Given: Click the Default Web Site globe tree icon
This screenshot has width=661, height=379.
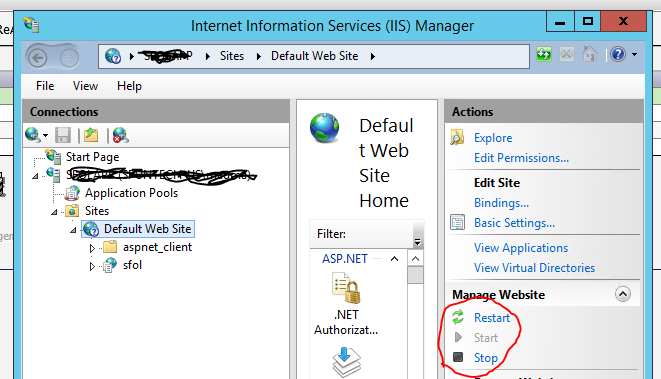Looking at the screenshot, I should tap(91, 229).
